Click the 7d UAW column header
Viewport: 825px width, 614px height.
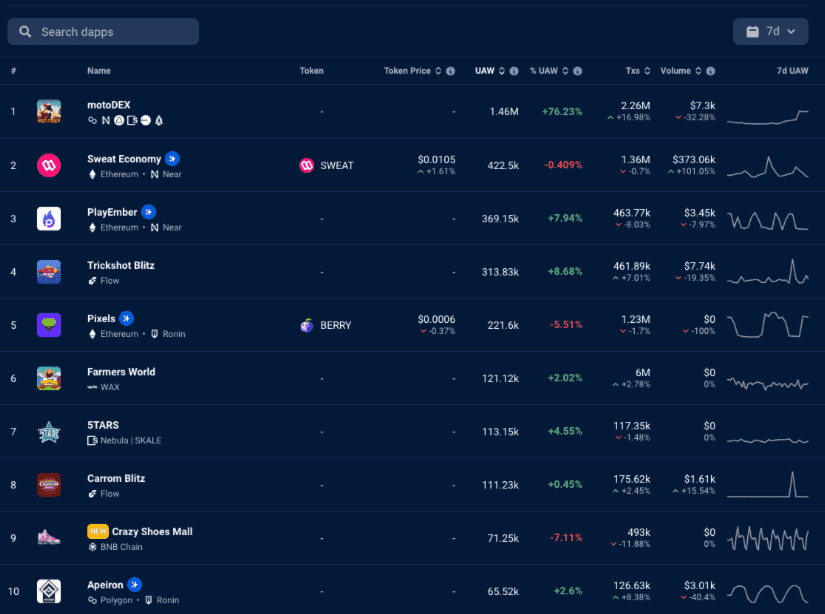click(792, 71)
